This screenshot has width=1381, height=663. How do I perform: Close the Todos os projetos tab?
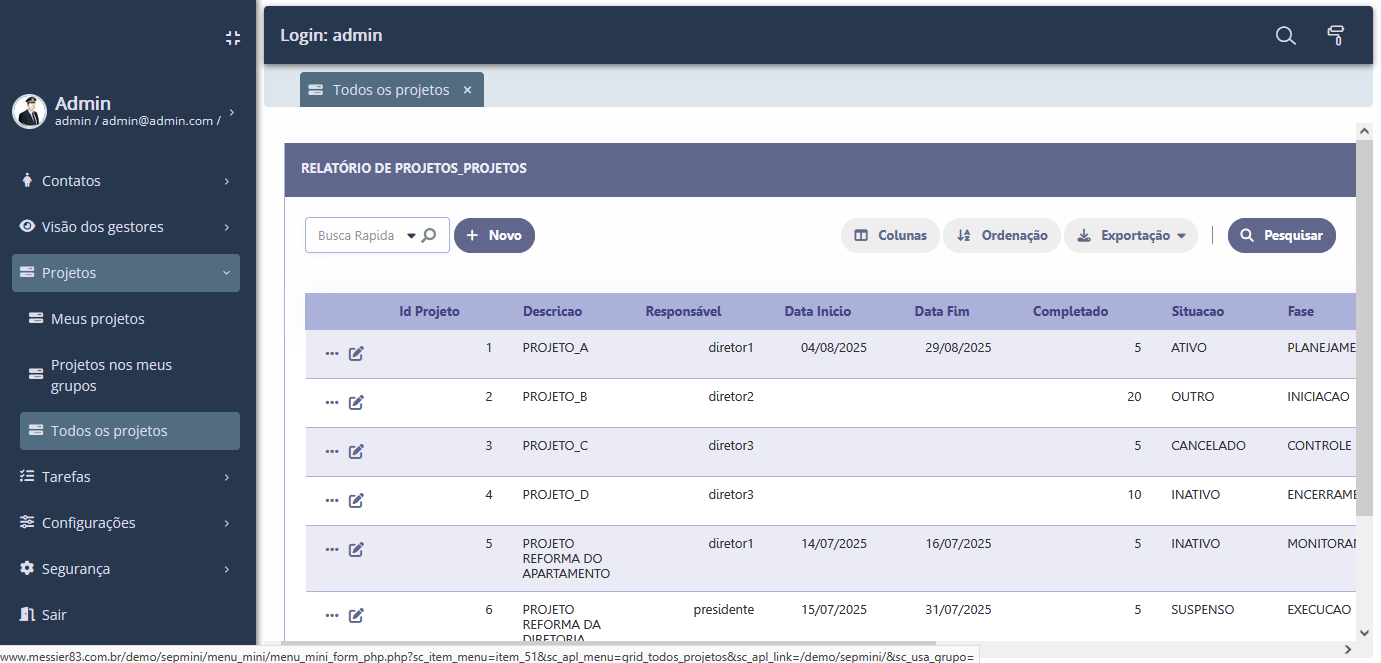467,90
